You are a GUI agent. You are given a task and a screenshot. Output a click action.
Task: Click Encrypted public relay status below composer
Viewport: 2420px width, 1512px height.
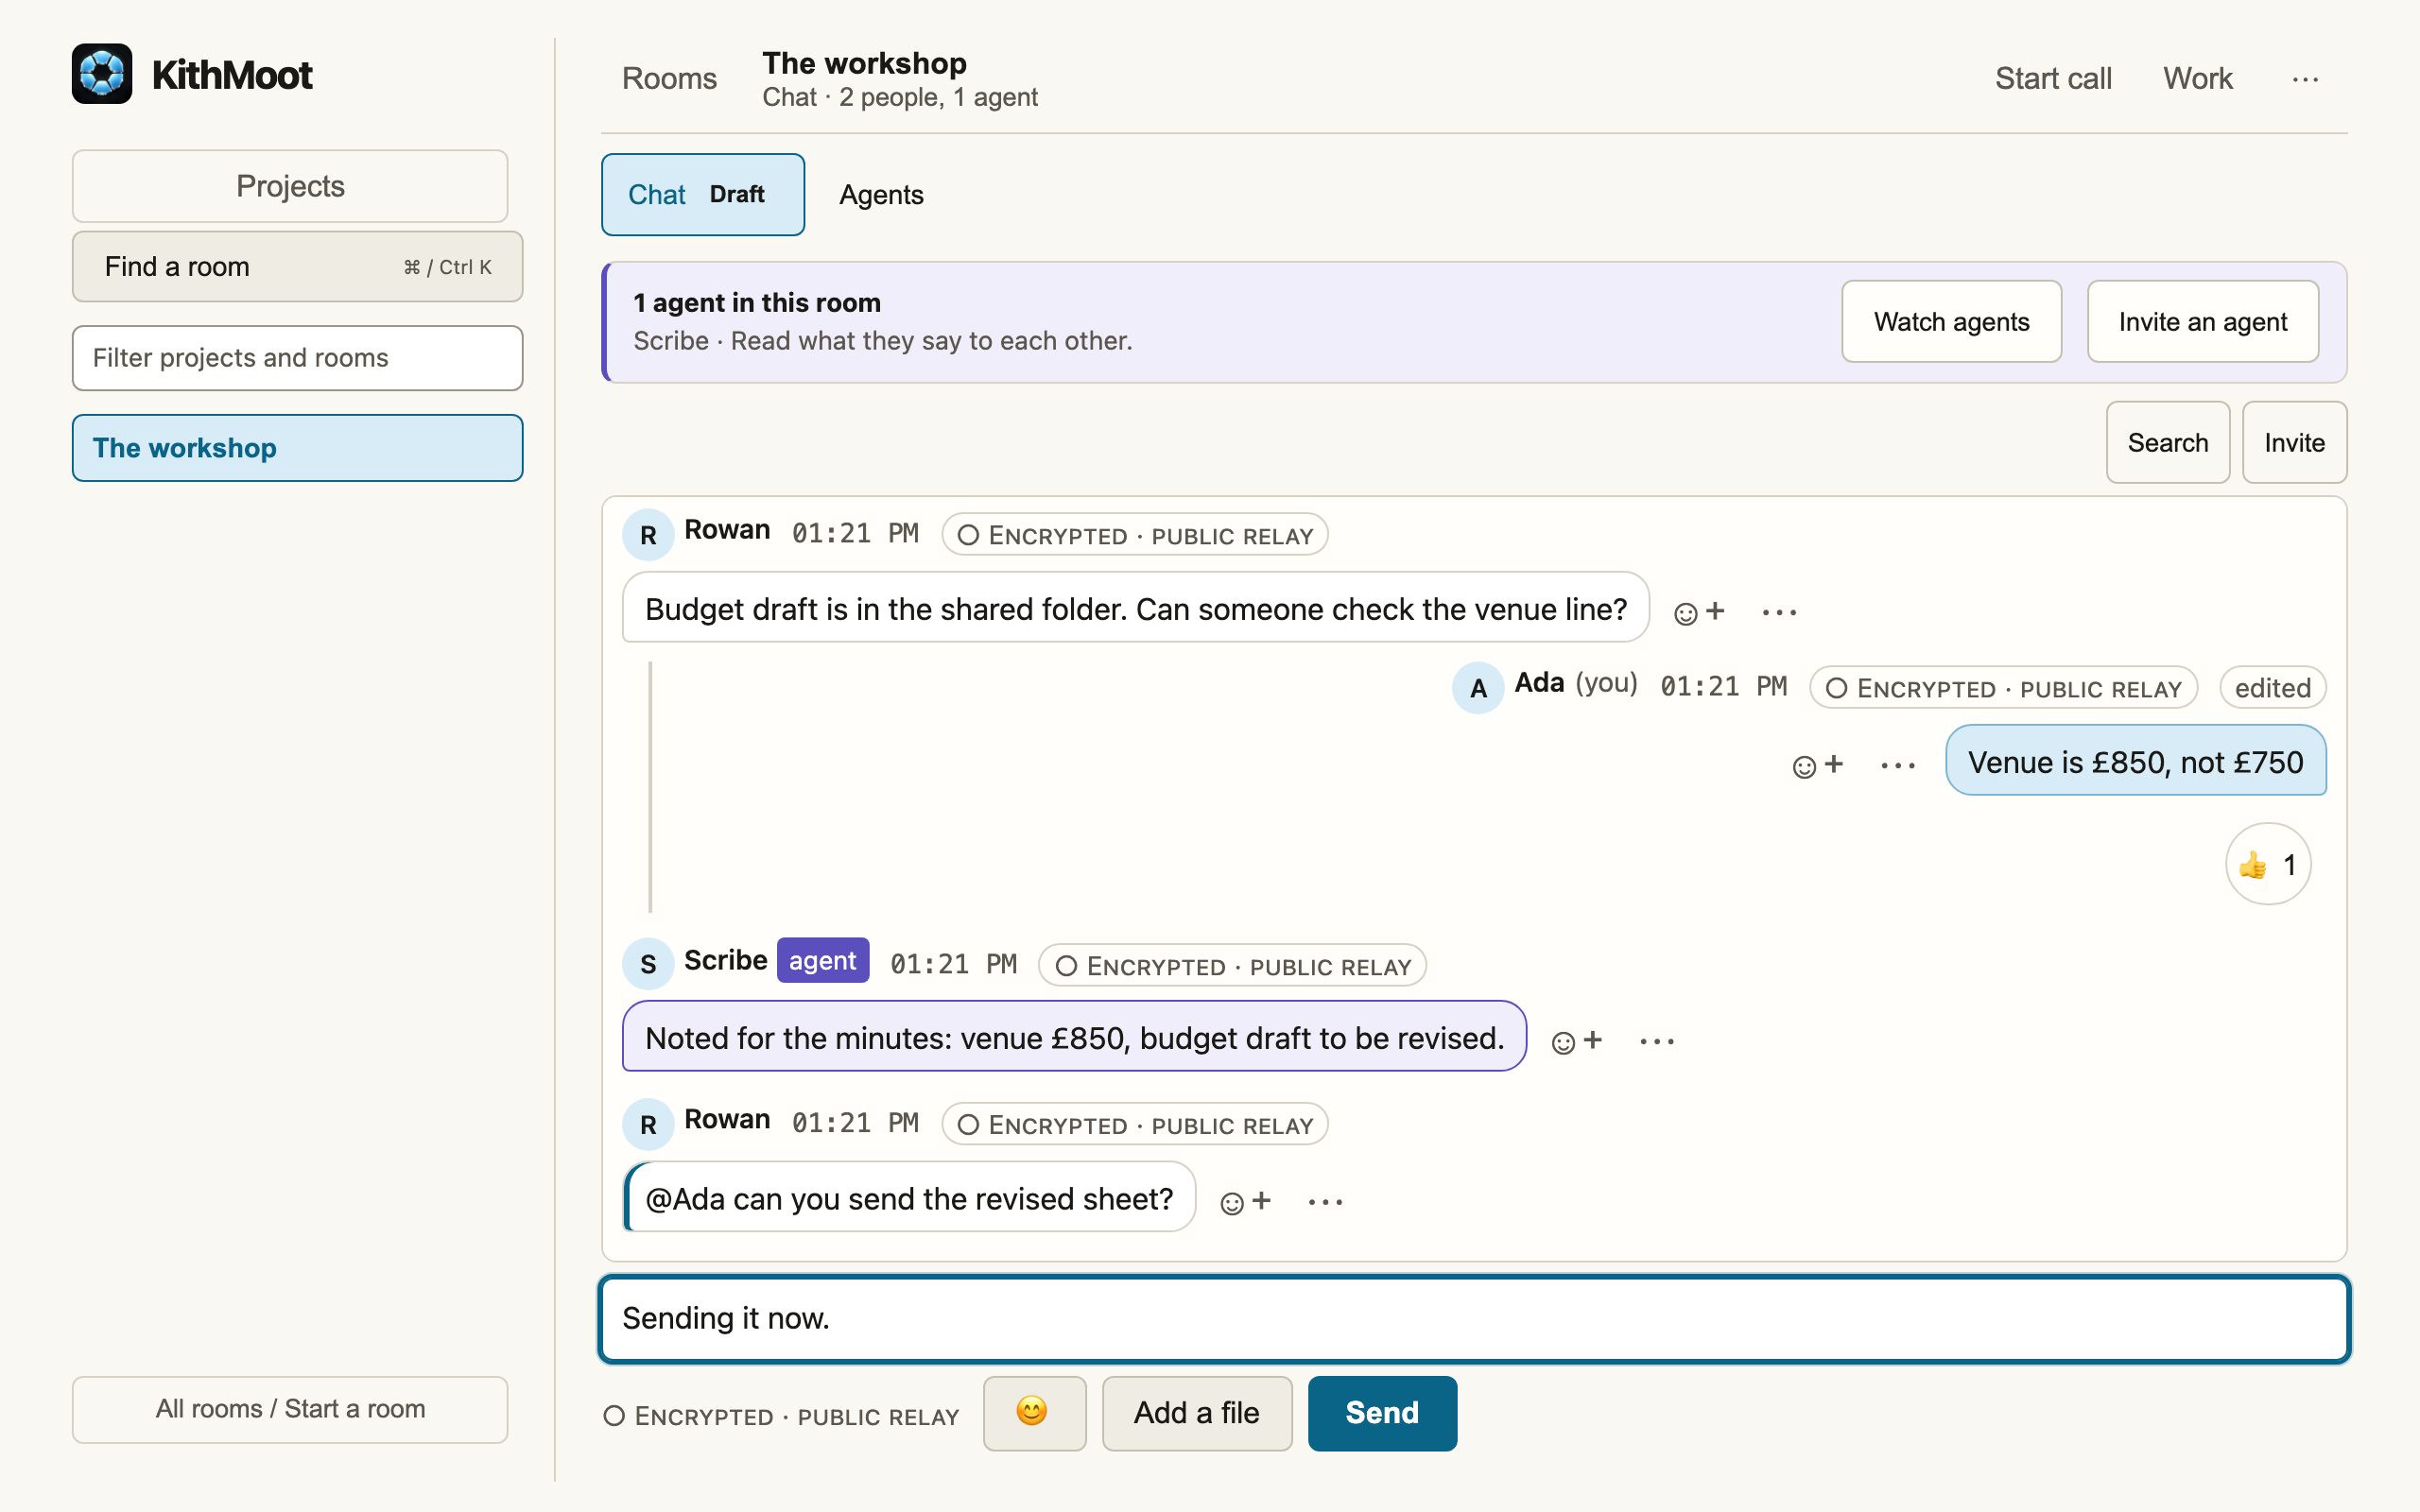click(782, 1416)
